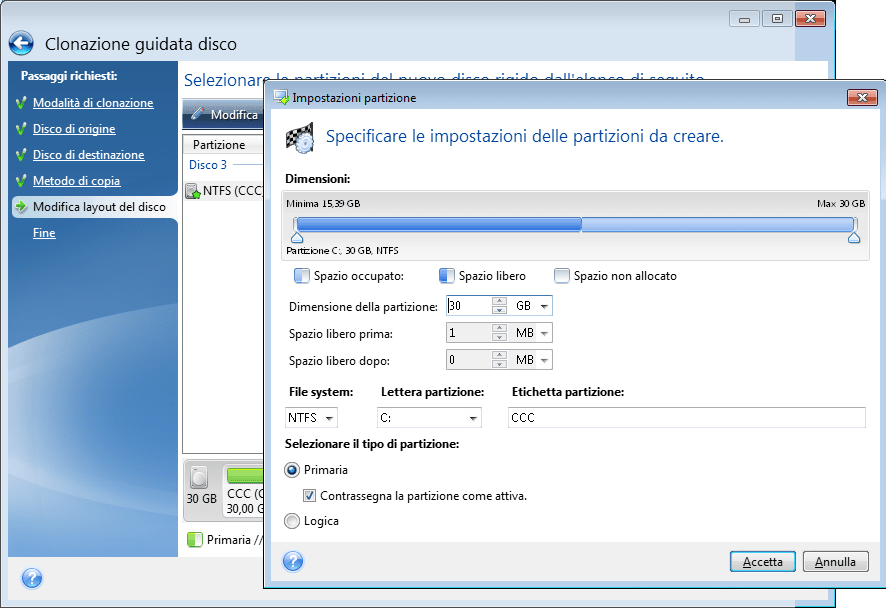Click the Impostazioni partizione title bar icon
This screenshot has height=608, width=886.
click(281, 98)
